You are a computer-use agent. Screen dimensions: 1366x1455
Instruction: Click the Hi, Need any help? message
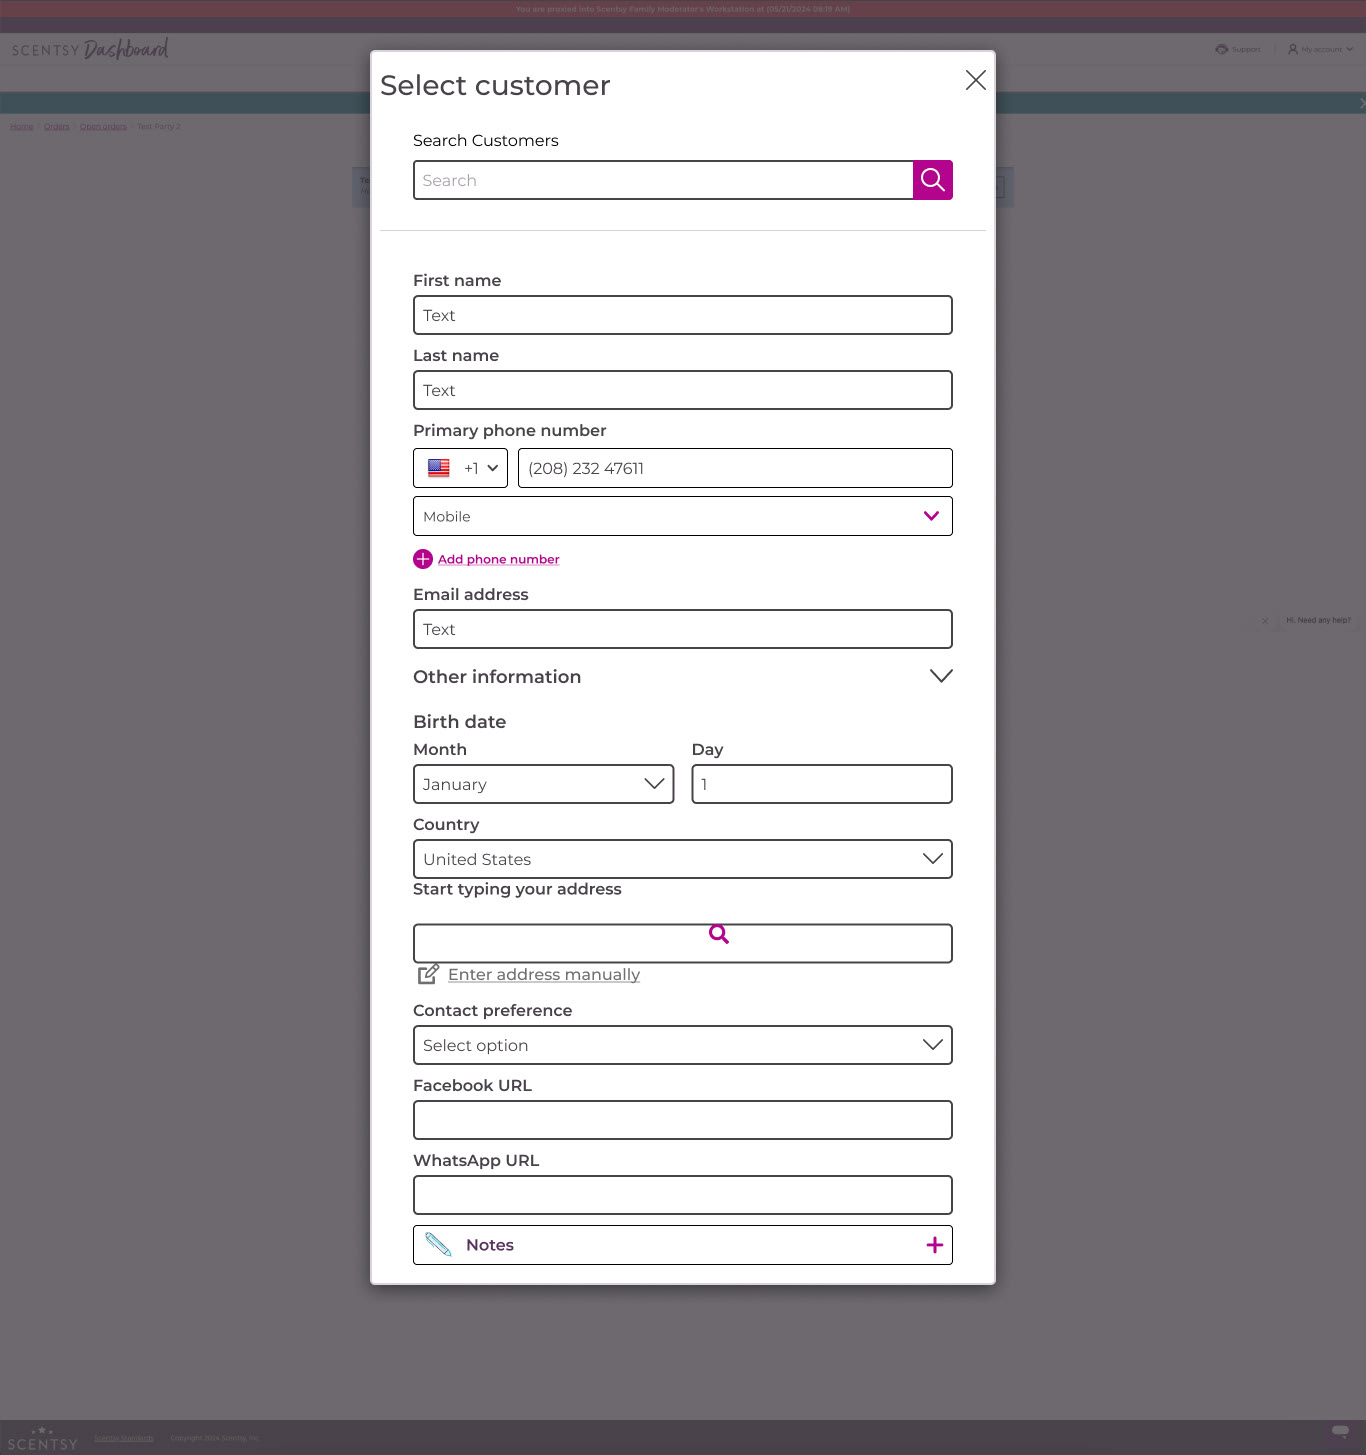(1318, 620)
